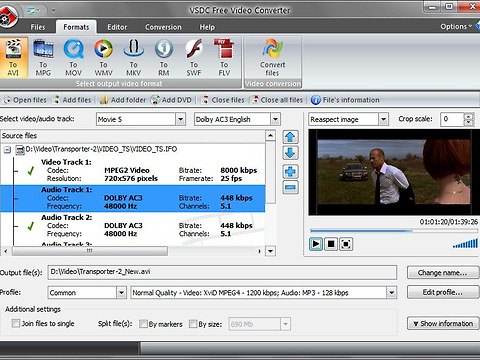Enable Join files to single checkbox
The height and width of the screenshot is (360, 480).
pos(16,323)
